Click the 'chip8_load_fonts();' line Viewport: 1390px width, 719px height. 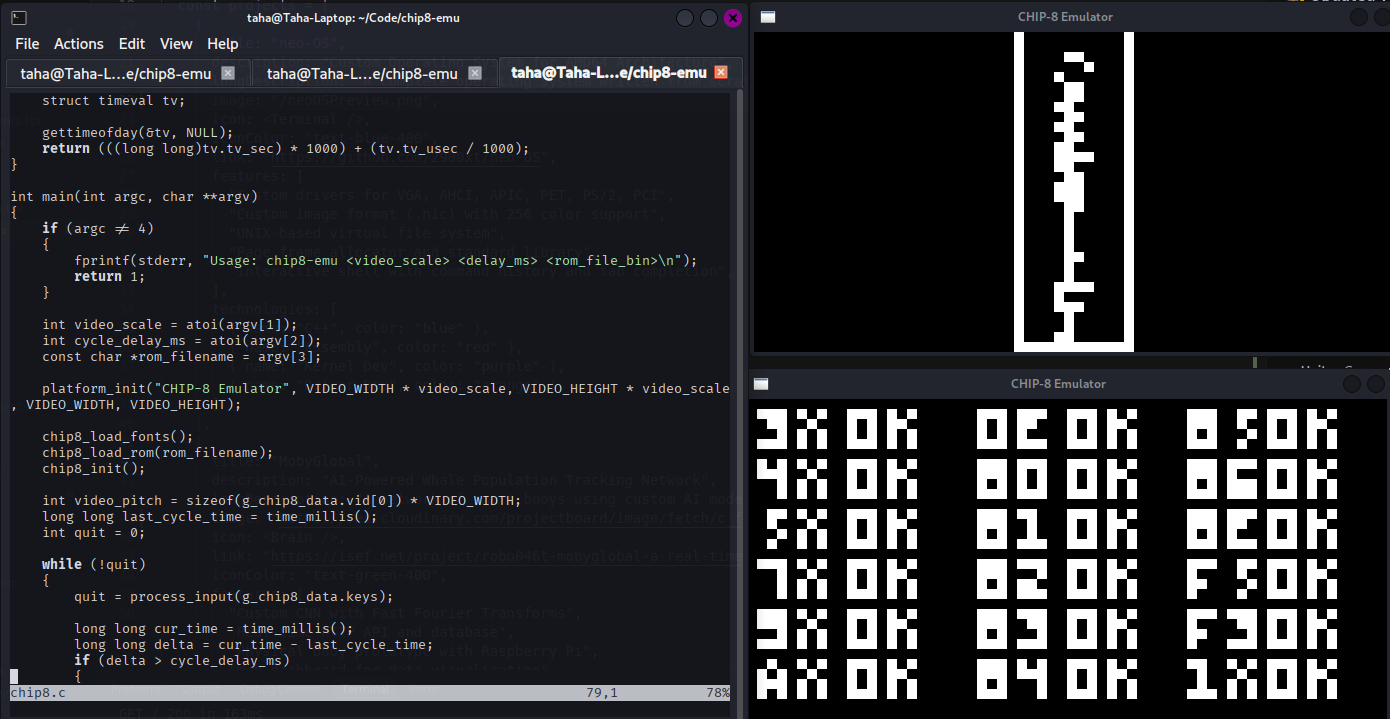(x=118, y=436)
